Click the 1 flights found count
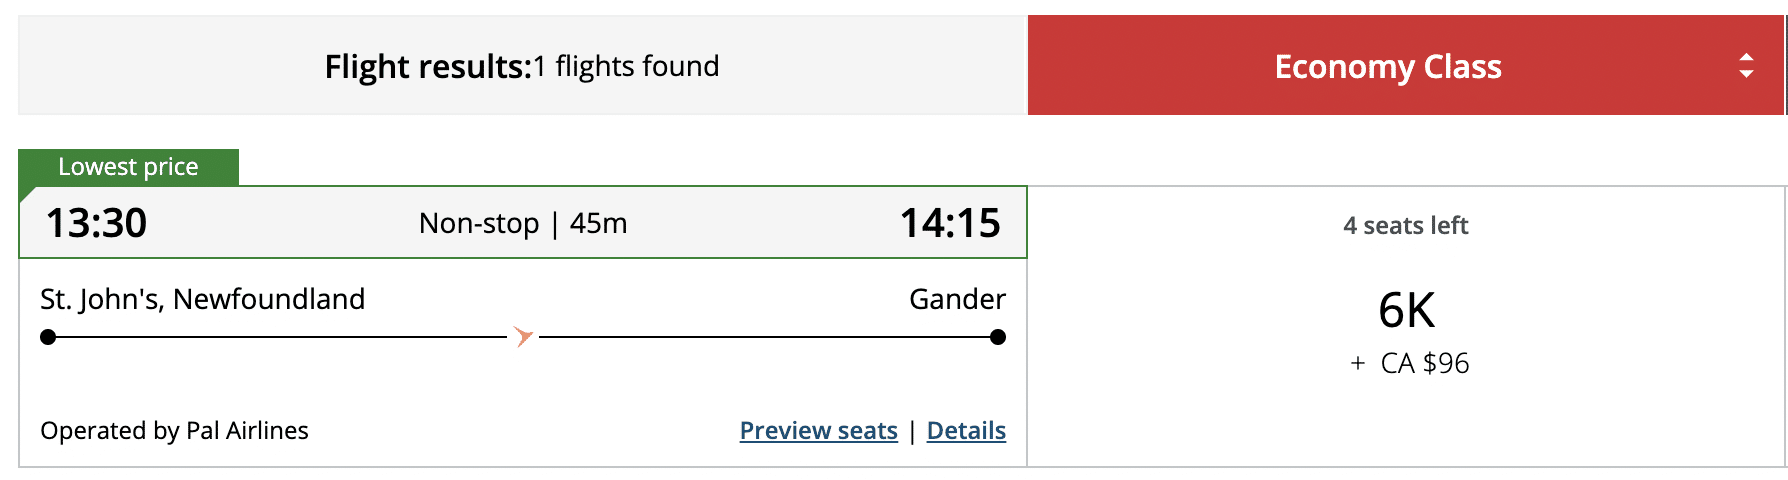This screenshot has width=1788, height=480. (627, 67)
